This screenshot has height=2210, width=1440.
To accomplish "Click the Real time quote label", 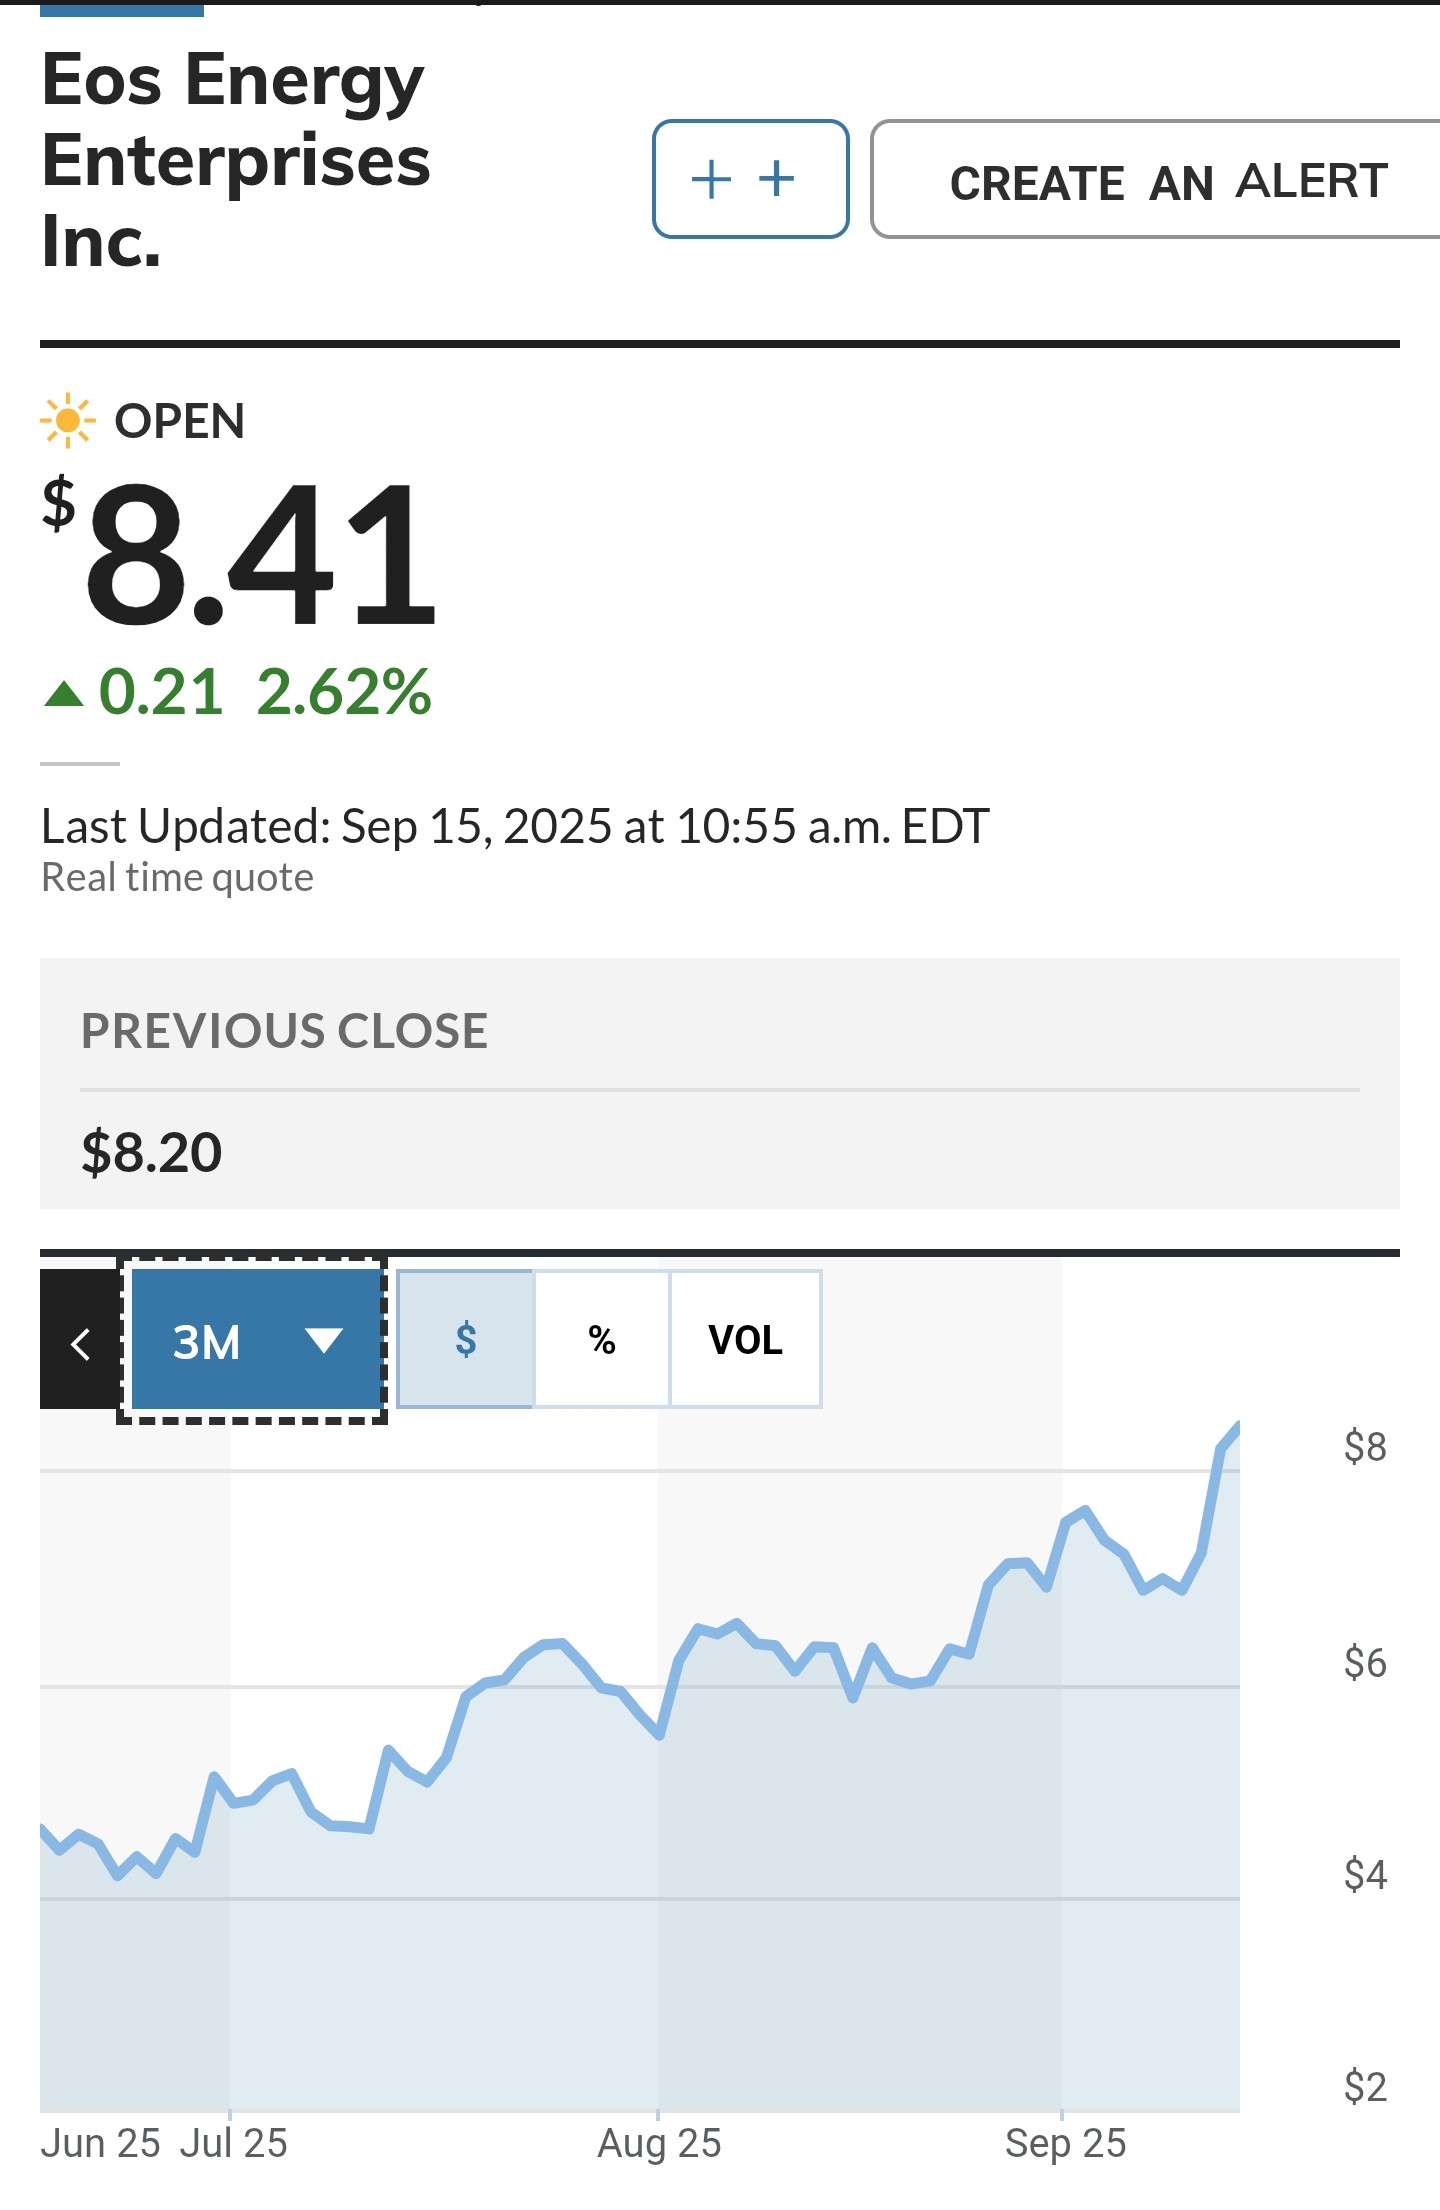I will click(177, 877).
